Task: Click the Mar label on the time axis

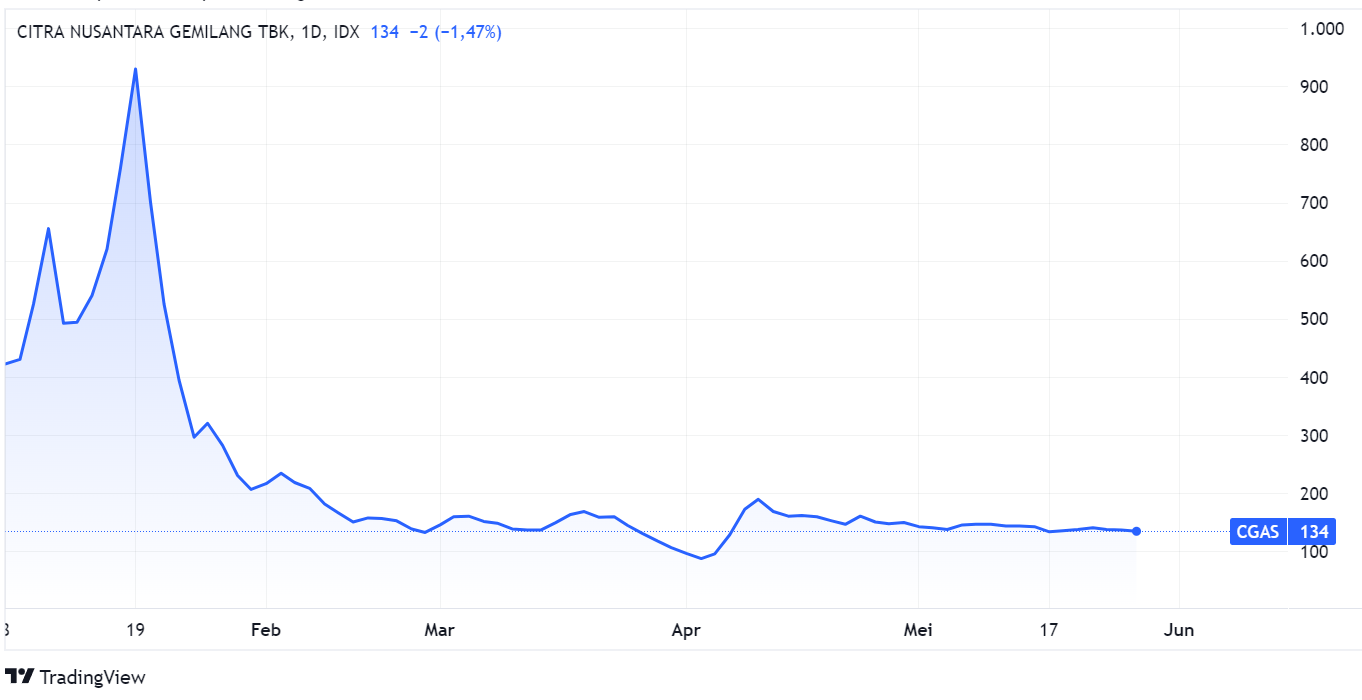Action: [x=439, y=630]
